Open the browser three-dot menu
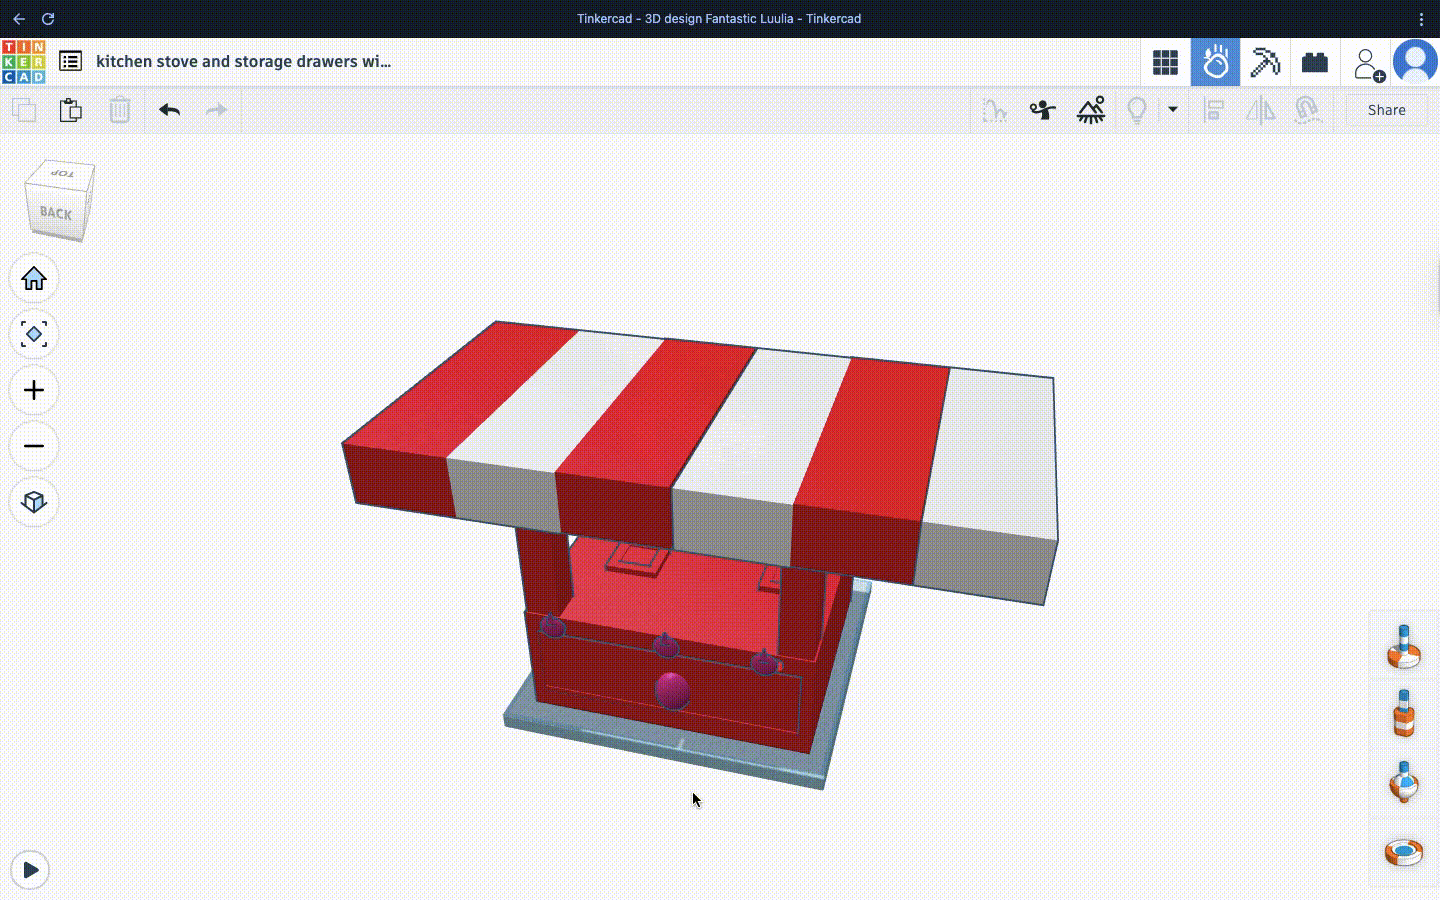Image resolution: width=1440 pixels, height=900 pixels. [x=1421, y=18]
